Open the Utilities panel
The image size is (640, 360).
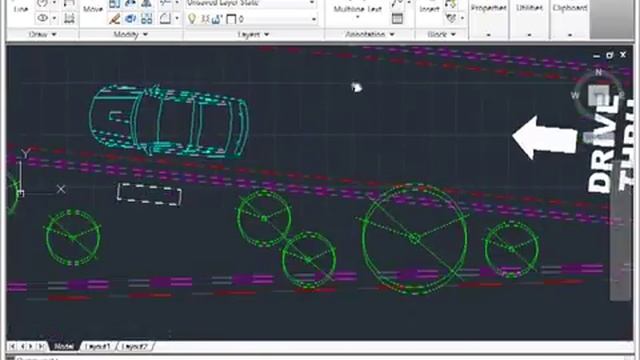click(x=529, y=20)
